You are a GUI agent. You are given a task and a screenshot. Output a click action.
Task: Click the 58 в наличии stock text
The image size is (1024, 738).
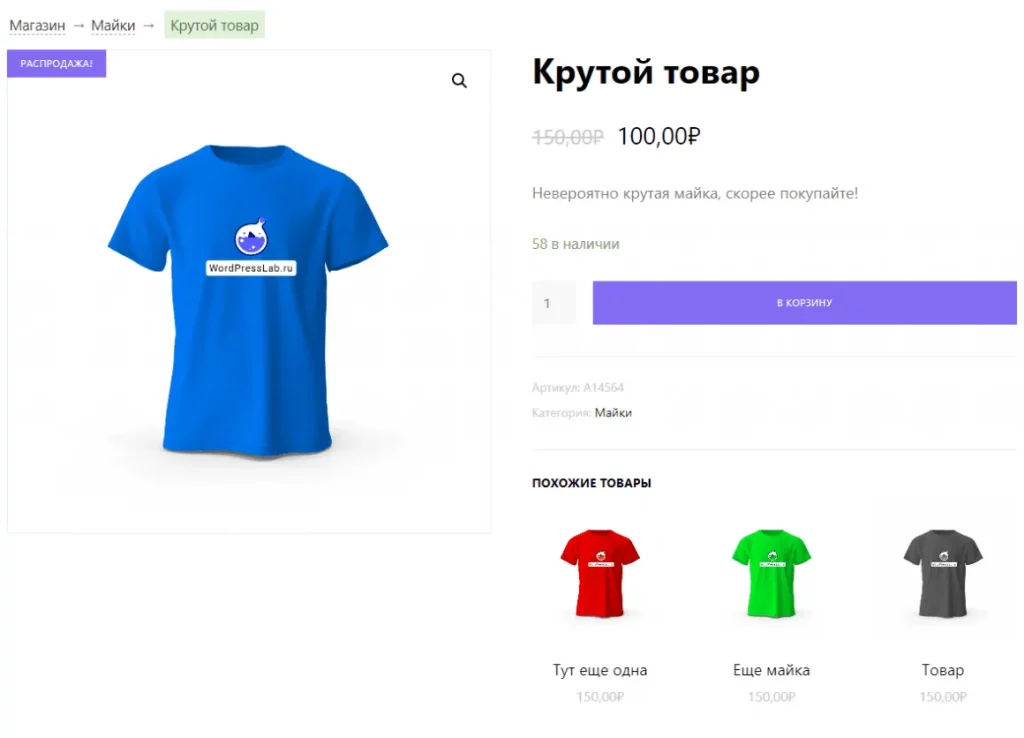click(x=576, y=244)
